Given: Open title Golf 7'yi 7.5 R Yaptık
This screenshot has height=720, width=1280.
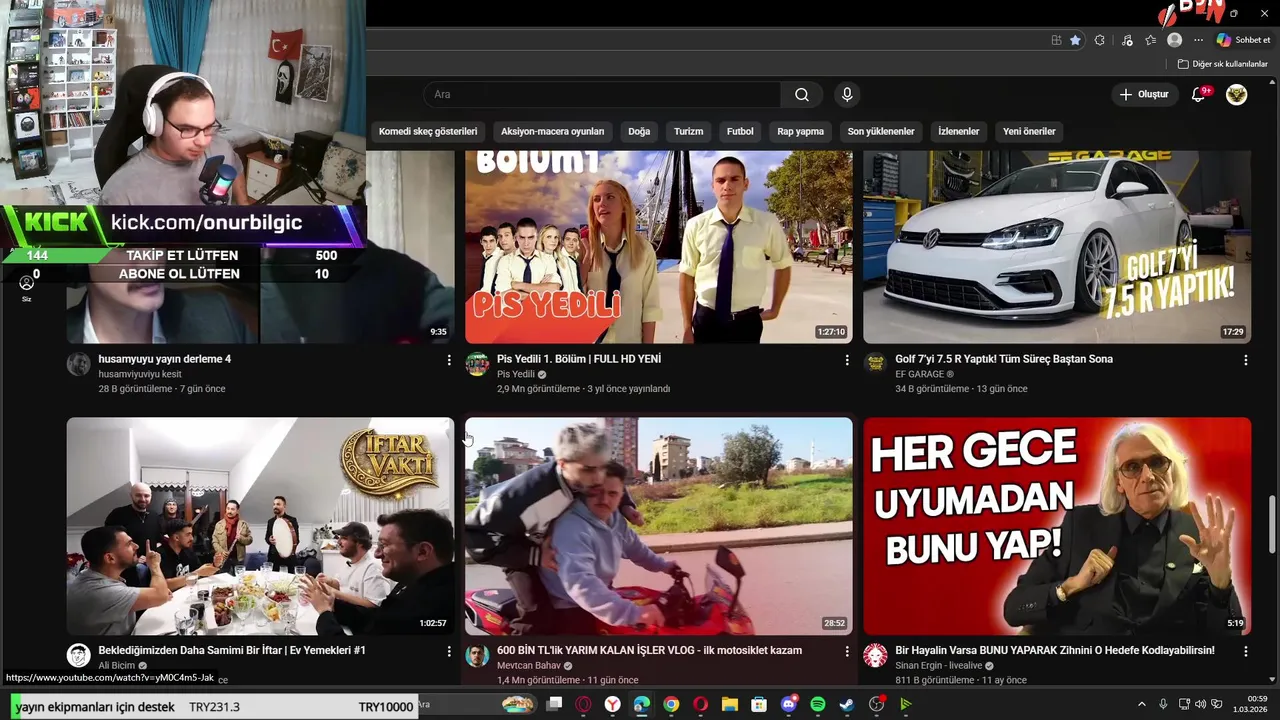Looking at the screenshot, I should click(1004, 359).
